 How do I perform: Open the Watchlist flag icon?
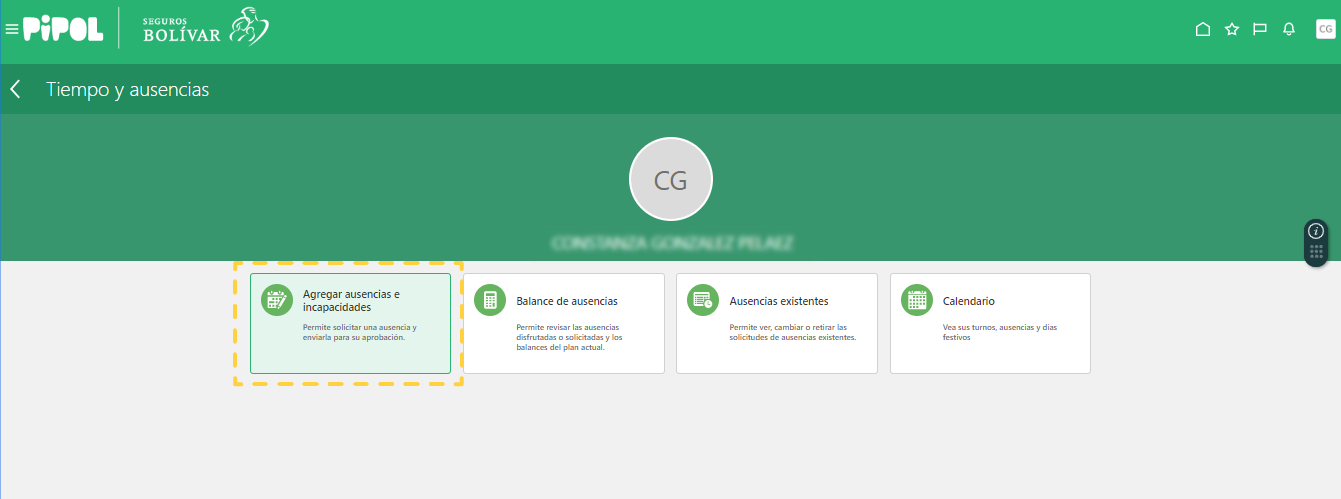tap(1260, 30)
